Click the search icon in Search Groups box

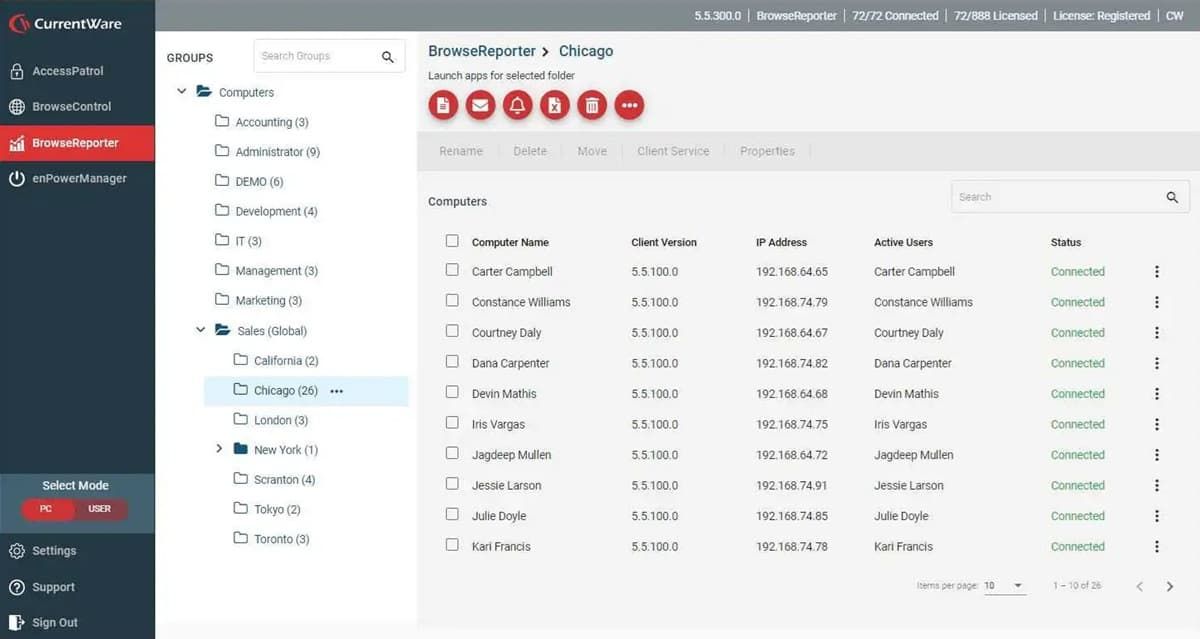pos(388,57)
